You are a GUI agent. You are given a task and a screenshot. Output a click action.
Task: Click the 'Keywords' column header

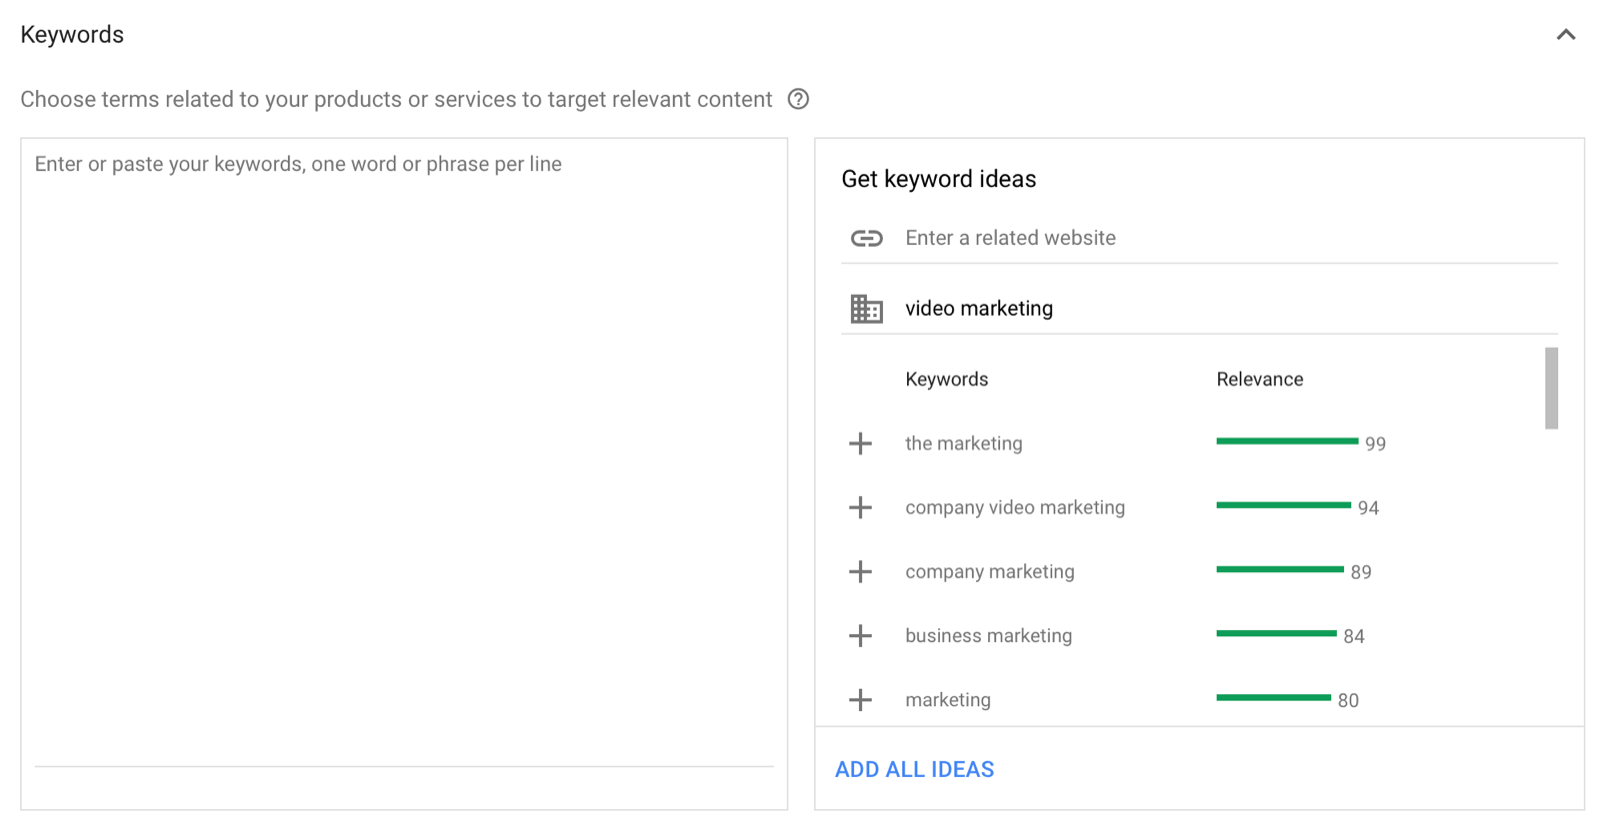946,379
